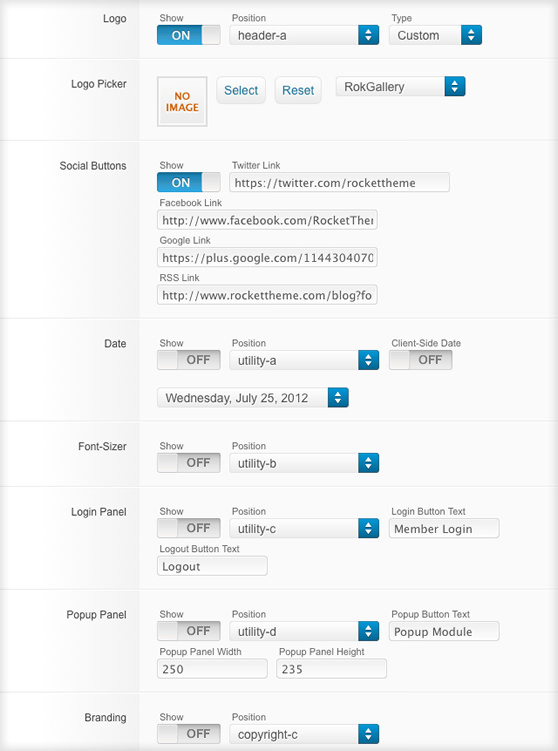The width and height of the screenshot is (558, 751).
Task: Toggle off Social Buttons Show switch
Action: (x=189, y=182)
